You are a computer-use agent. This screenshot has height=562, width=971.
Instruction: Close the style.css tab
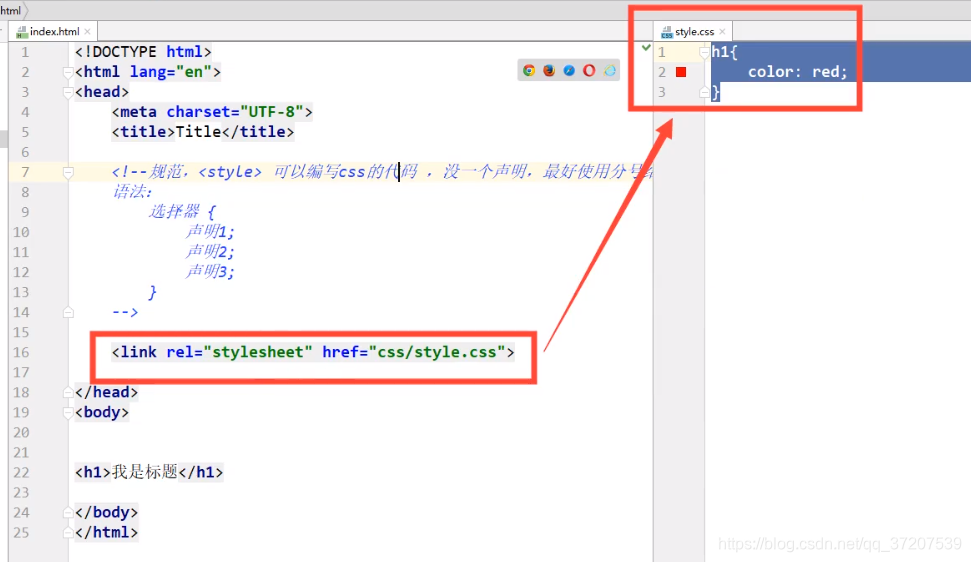(722, 32)
